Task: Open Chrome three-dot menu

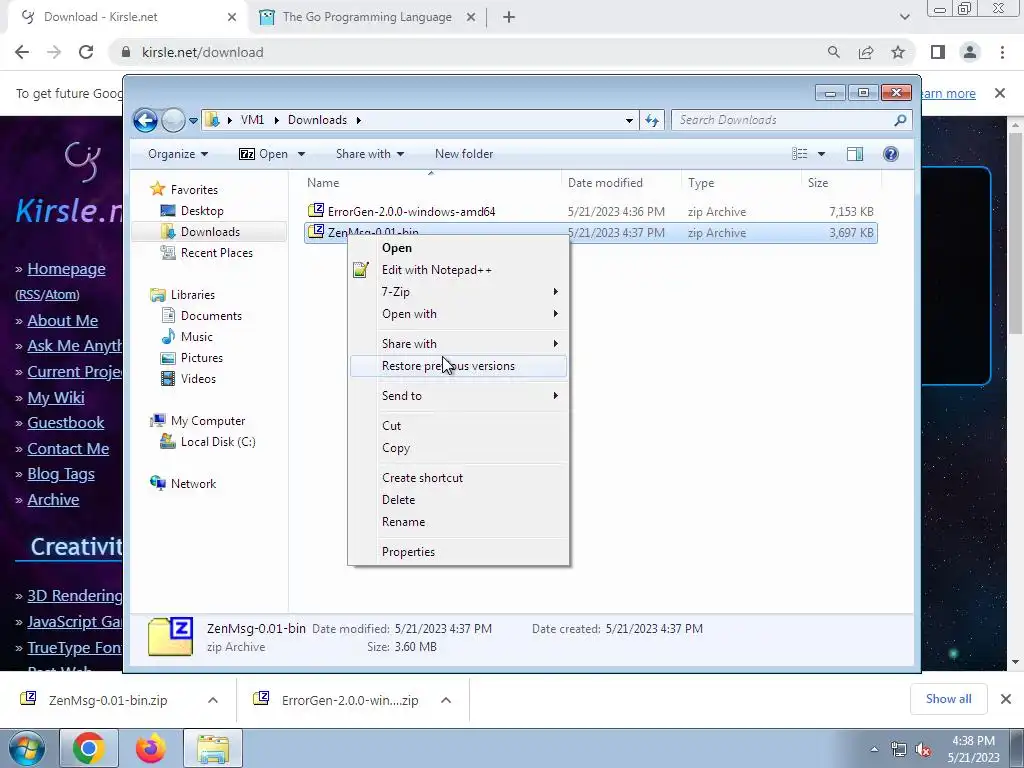Action: (1002, 52)
